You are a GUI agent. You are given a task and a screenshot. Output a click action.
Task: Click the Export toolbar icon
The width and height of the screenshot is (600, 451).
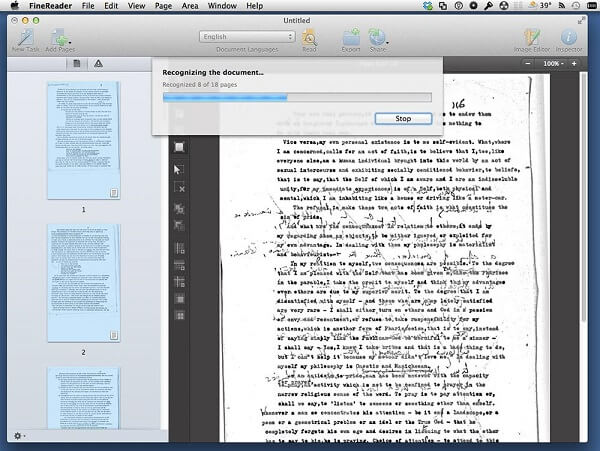pyautogui.click(x=351, y=38)
